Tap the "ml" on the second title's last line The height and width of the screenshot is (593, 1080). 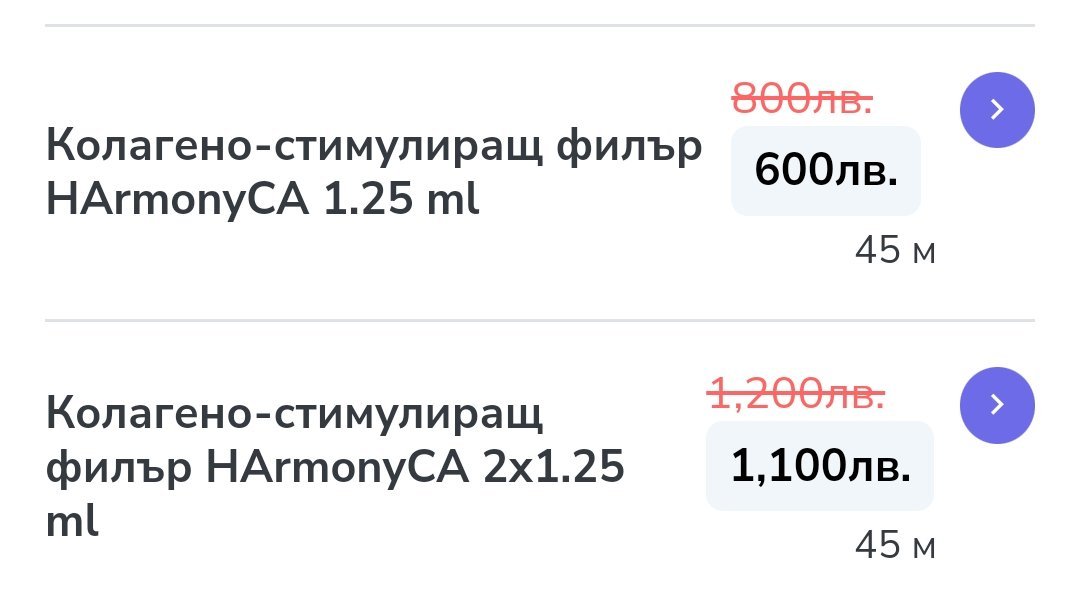(72, 520)
